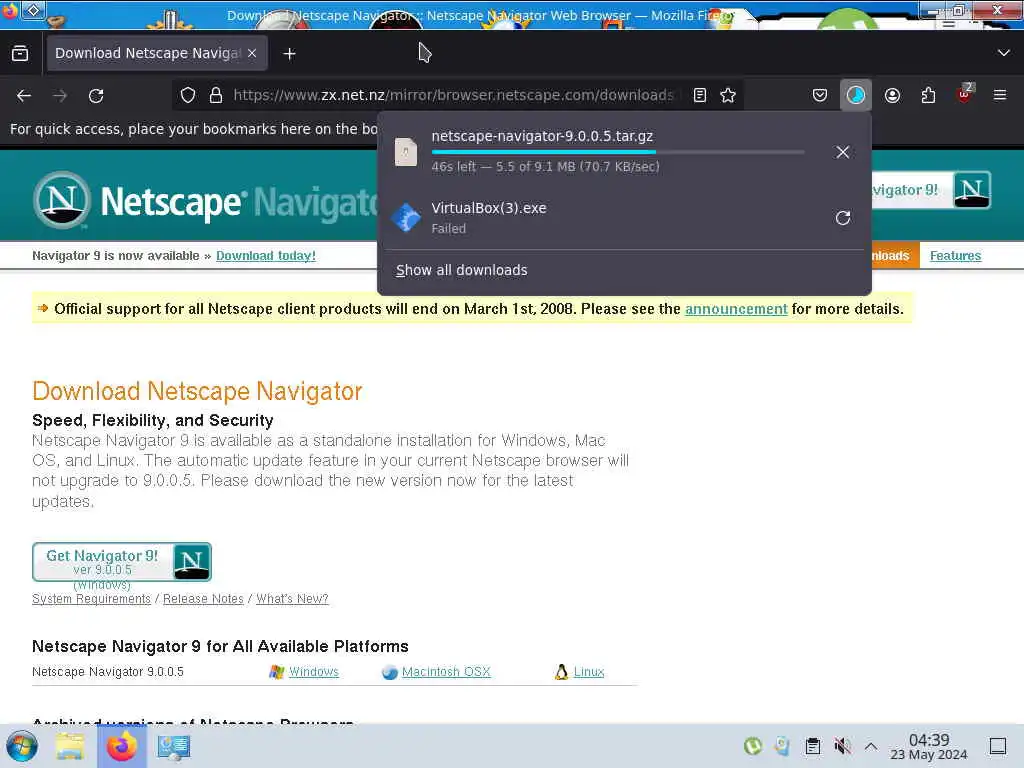Viewport: 1024px width, 768px height.
Task: Click the Download Netscape Navigator heading
Action: pyautogui.click(x=197, y=391)
